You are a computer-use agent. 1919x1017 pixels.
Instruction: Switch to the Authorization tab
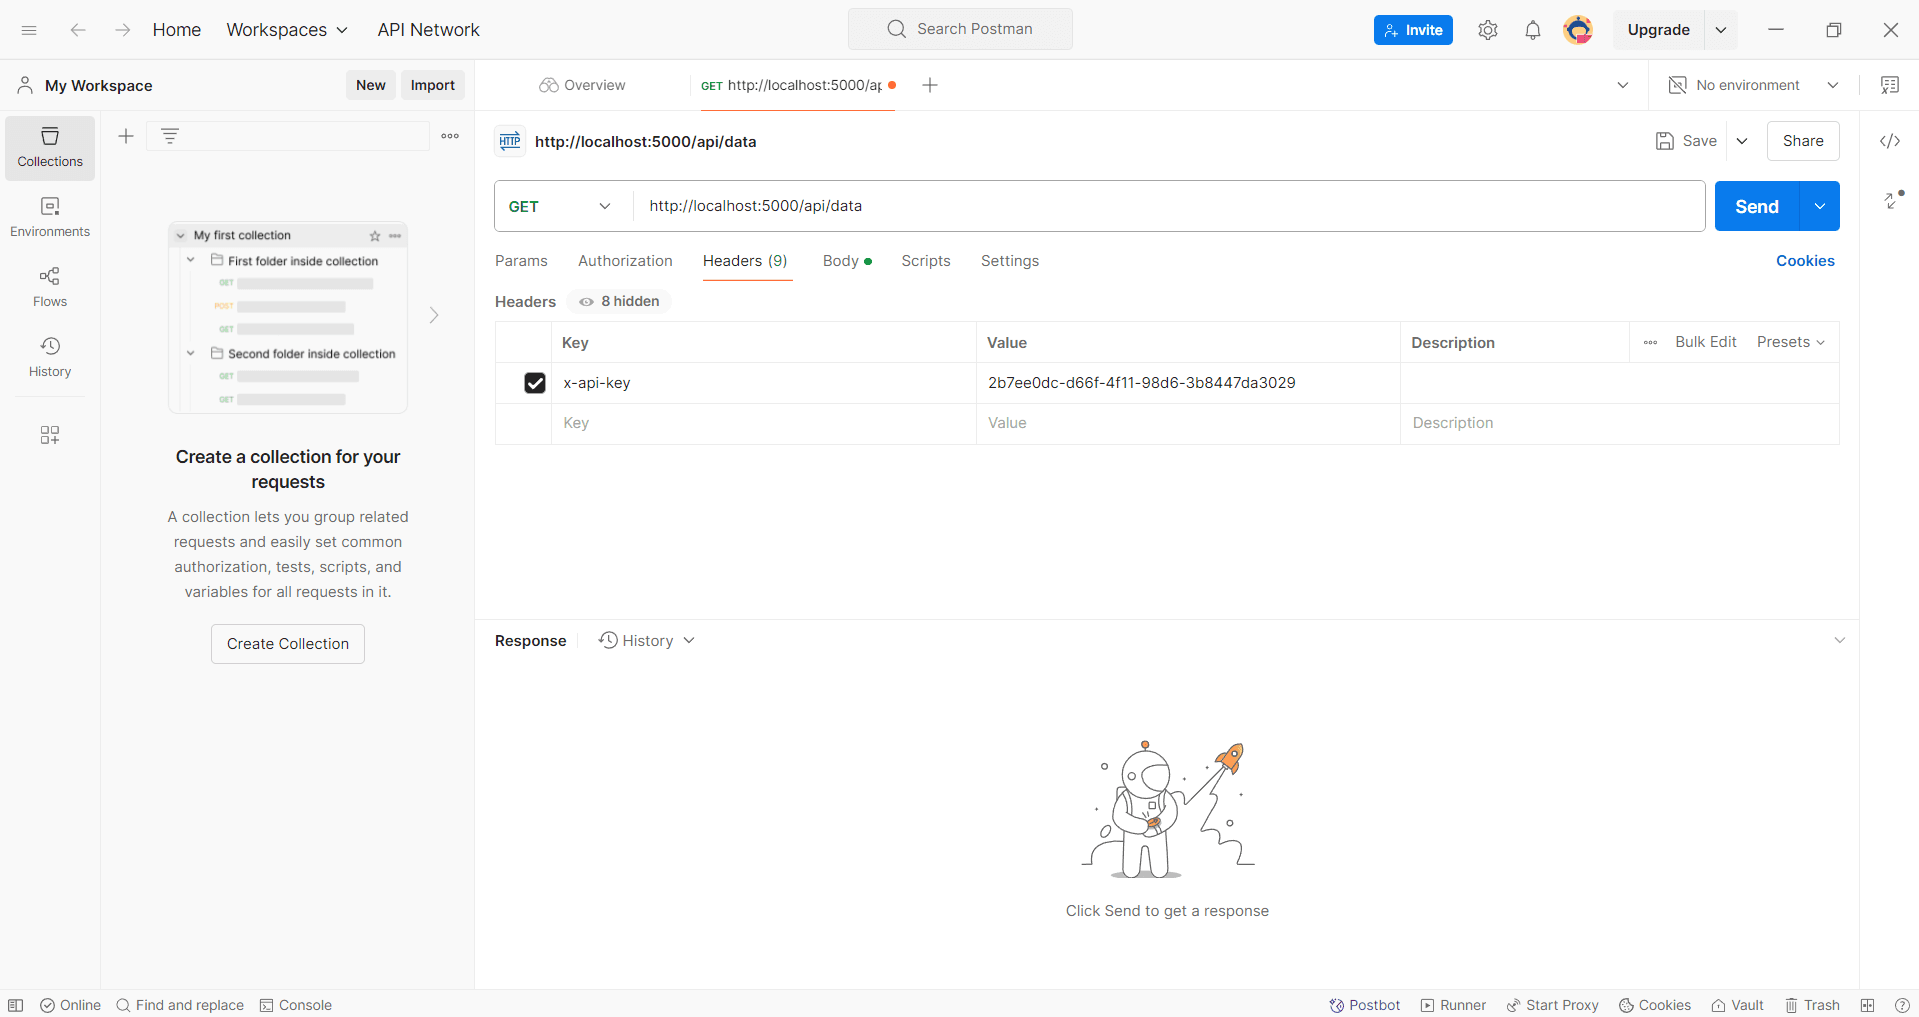624,261
